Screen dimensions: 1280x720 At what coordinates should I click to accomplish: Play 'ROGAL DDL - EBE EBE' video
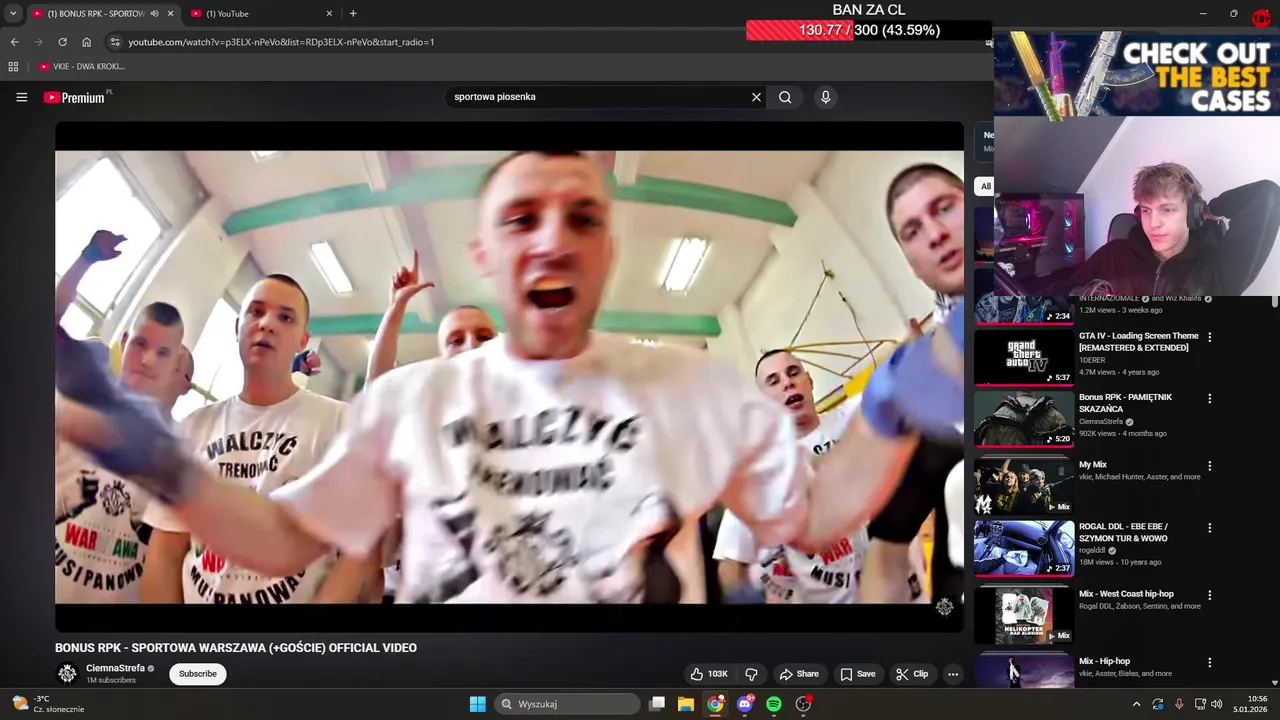click(1123, 532)
